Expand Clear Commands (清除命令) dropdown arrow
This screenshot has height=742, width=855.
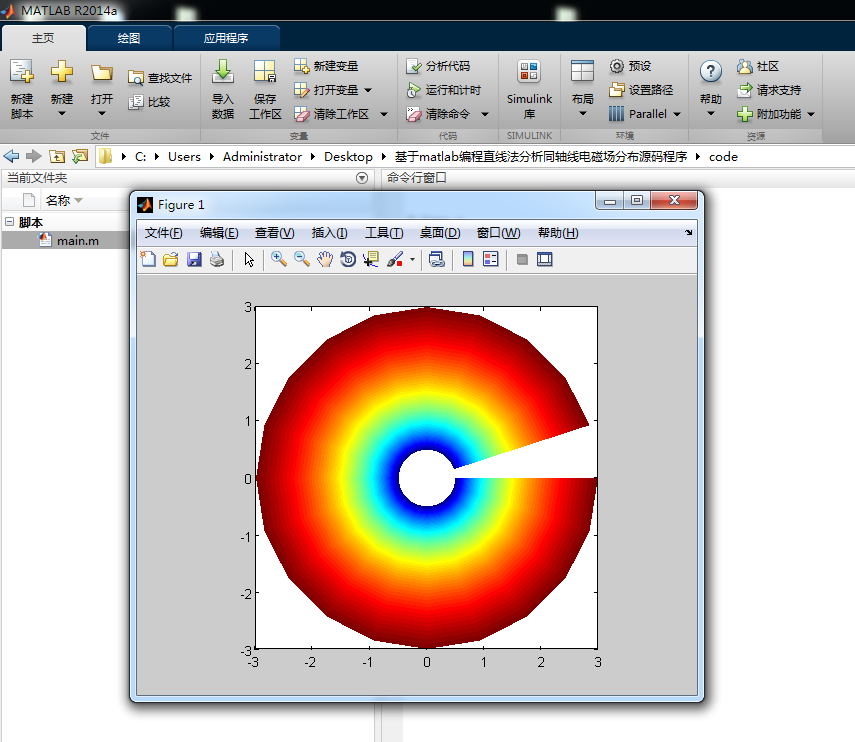coord(485,114)
